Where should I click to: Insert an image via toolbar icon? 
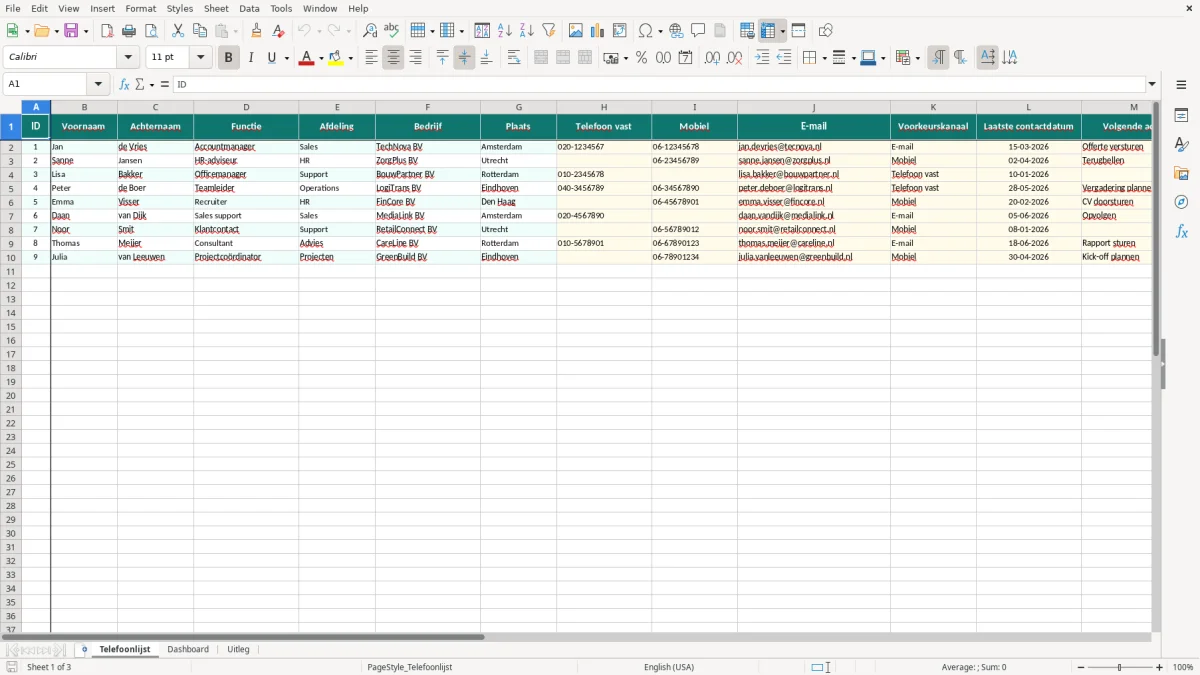[576, 31]
